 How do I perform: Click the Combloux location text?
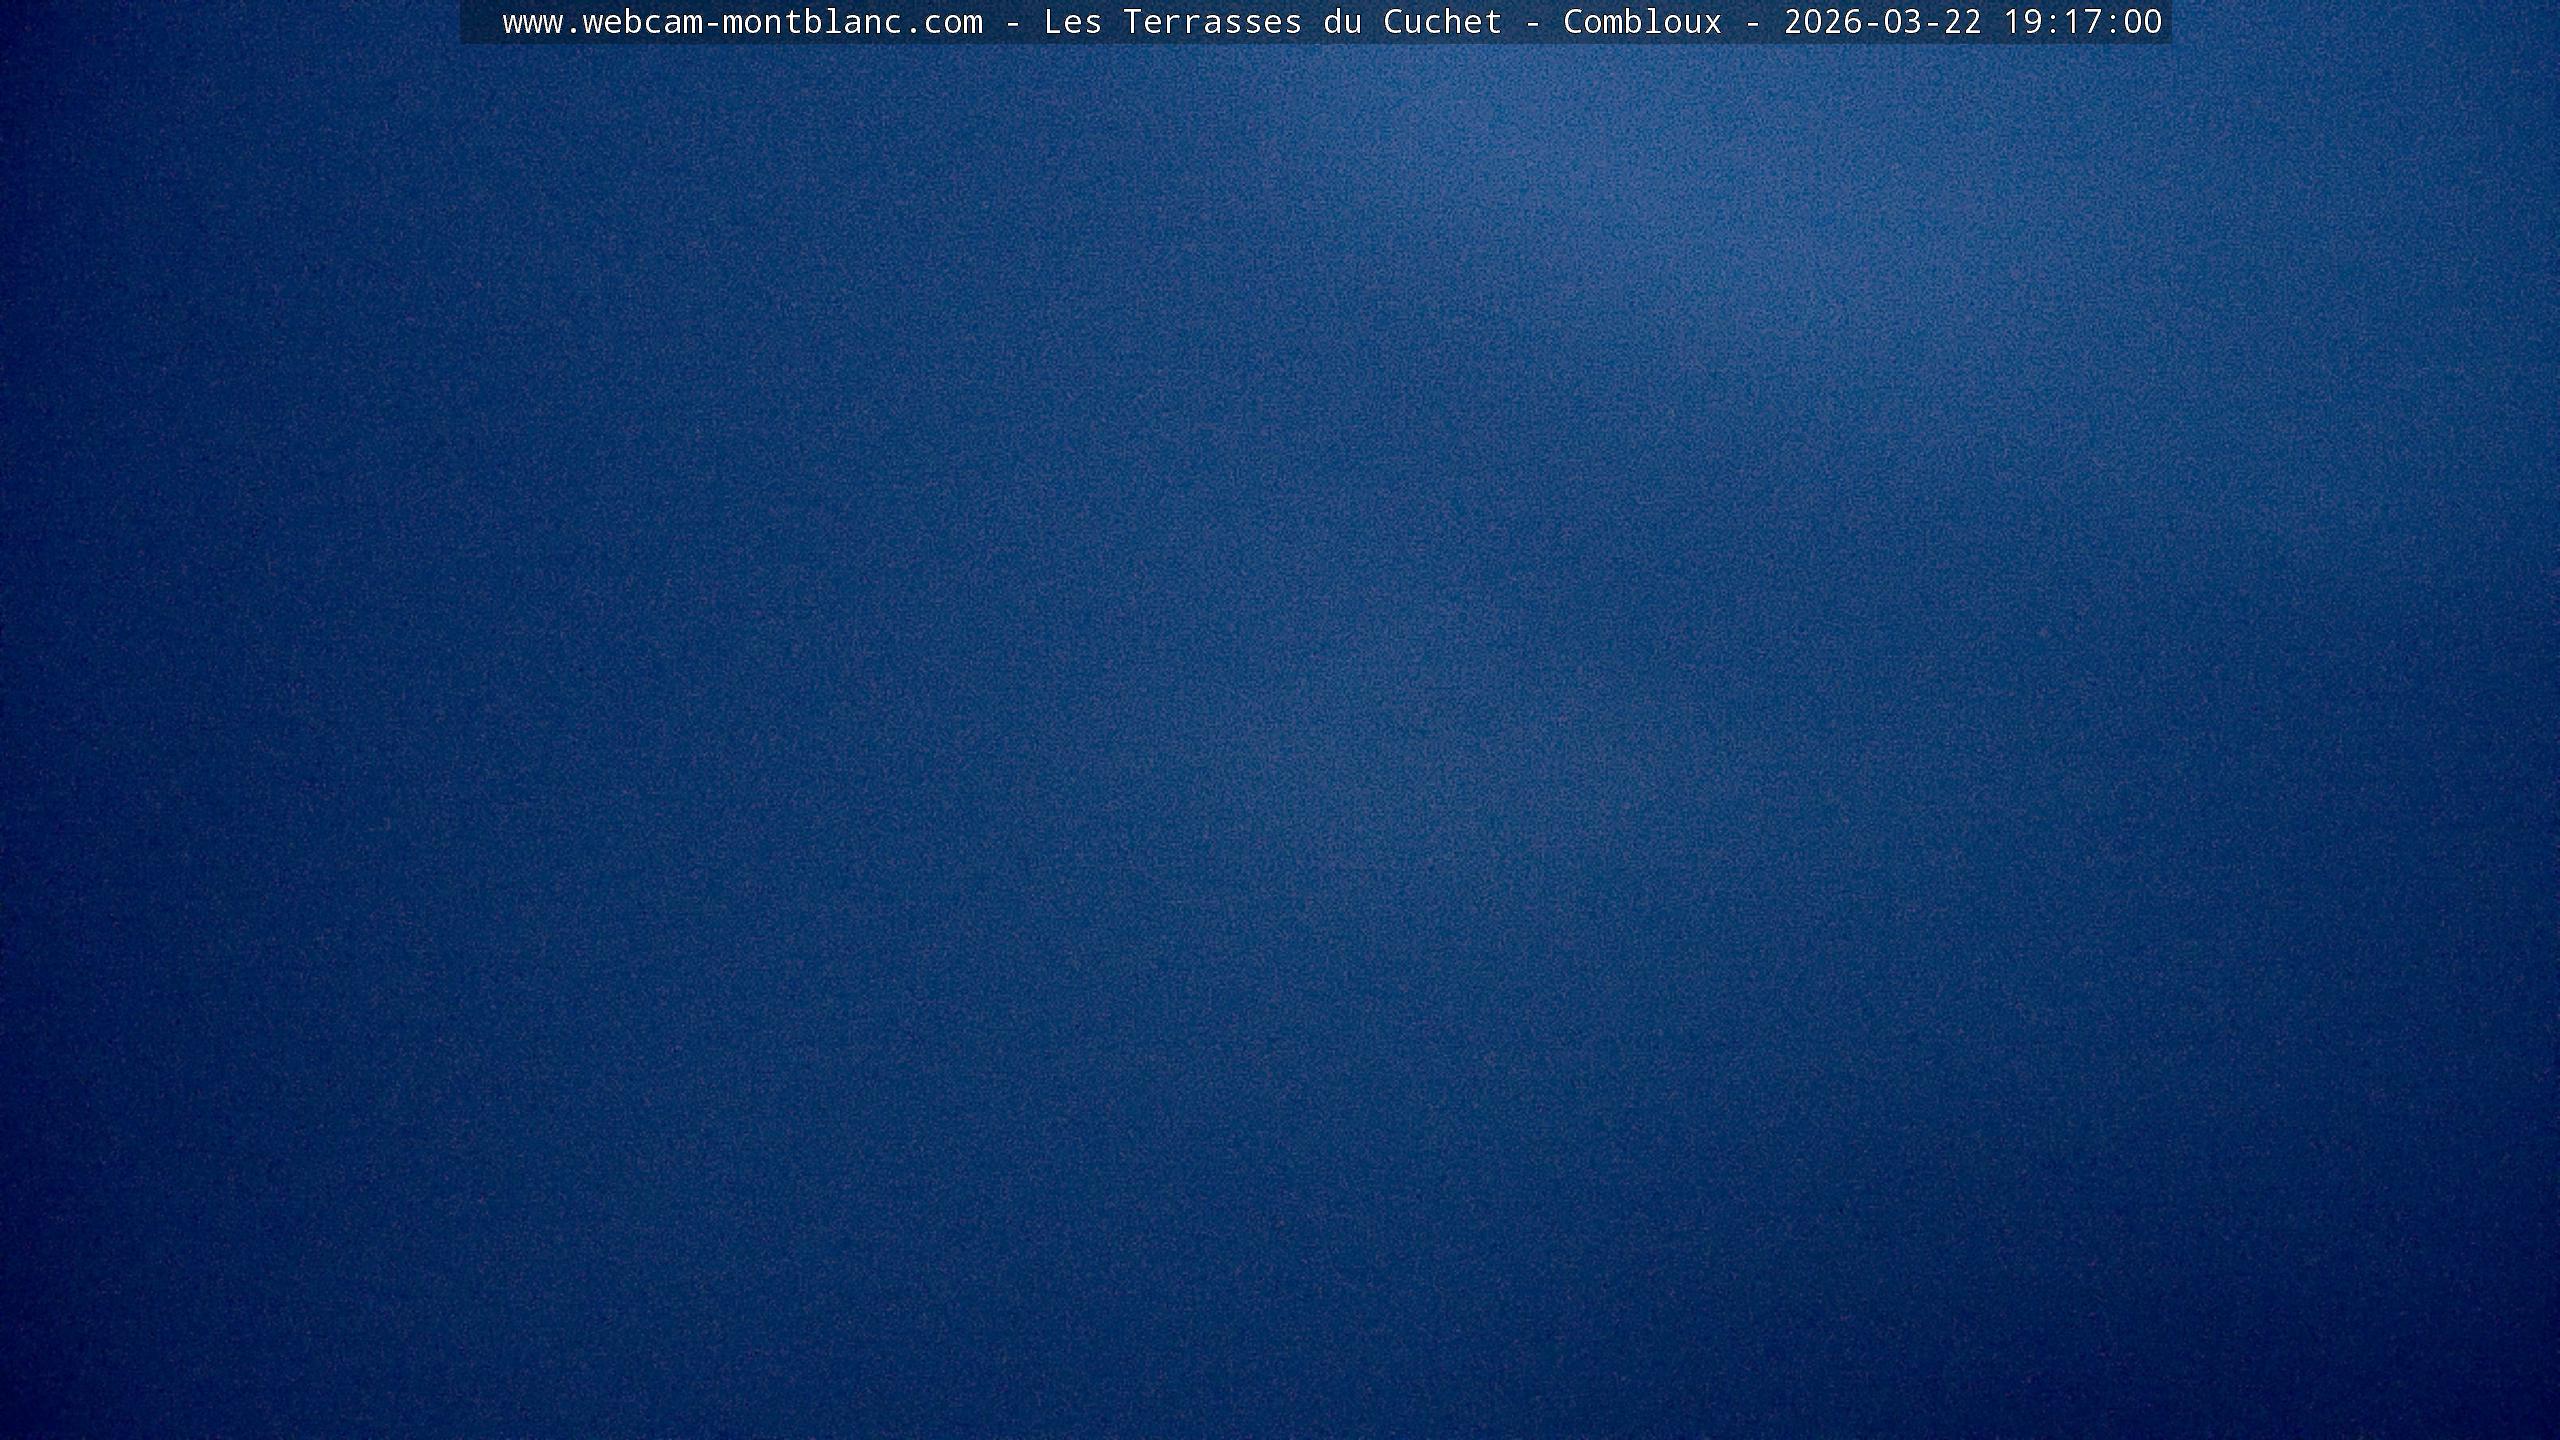1642,22
